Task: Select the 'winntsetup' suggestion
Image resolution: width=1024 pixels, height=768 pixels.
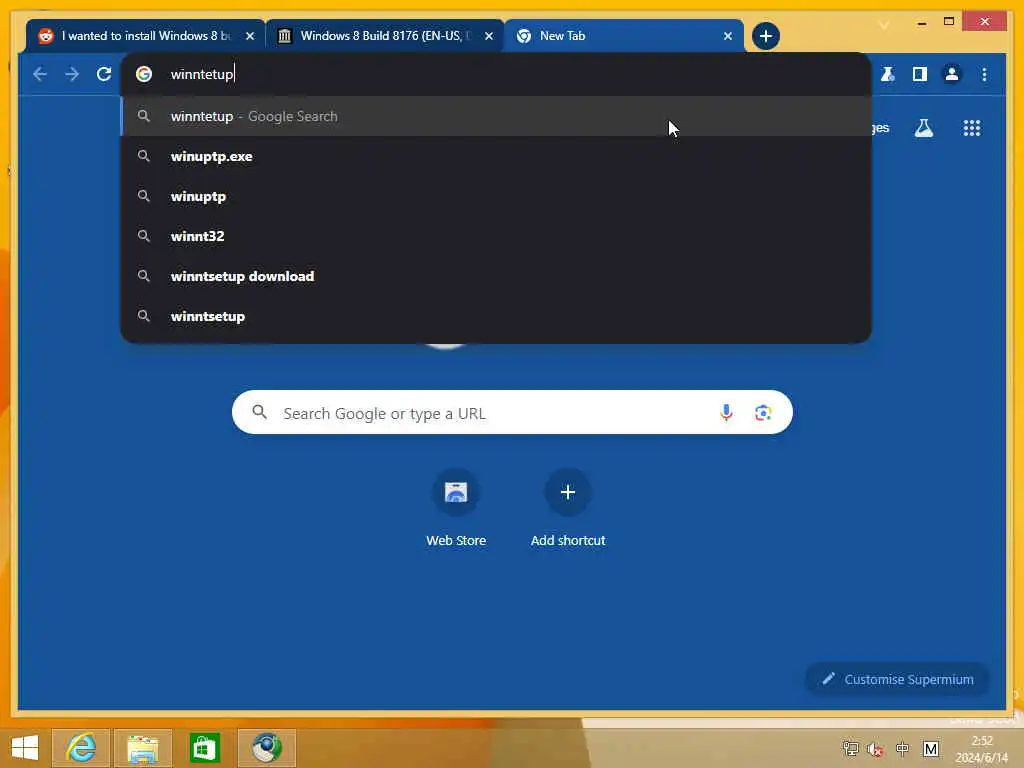Action: click(x=496, y=316)
